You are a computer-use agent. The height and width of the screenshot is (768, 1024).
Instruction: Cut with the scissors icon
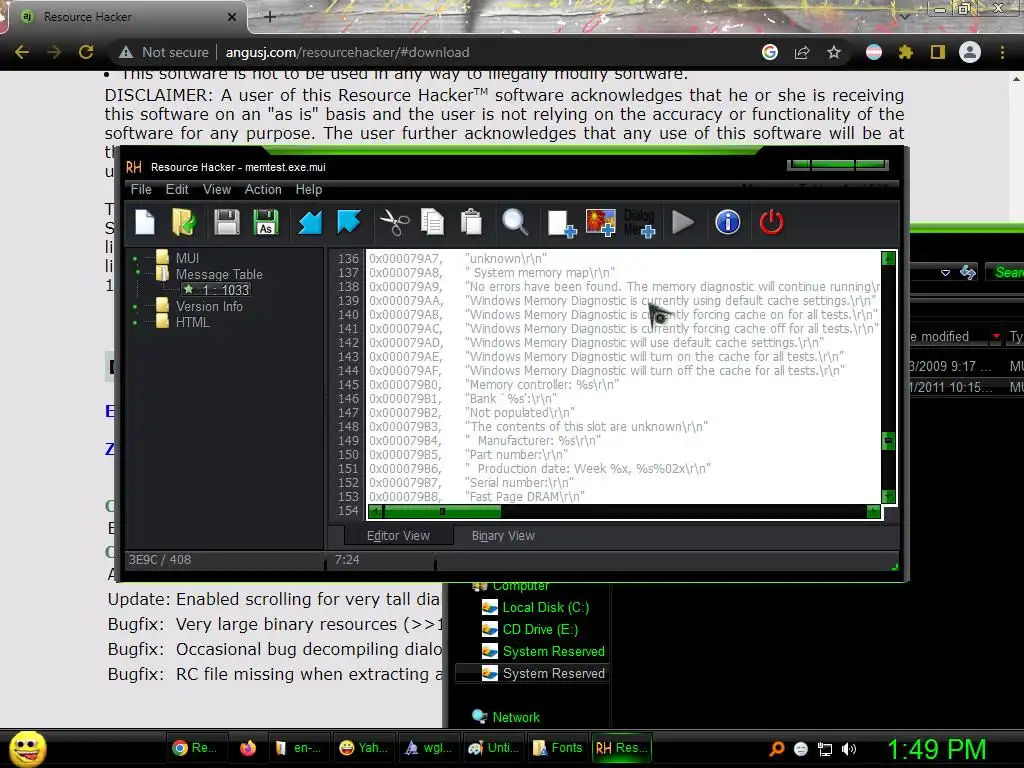coord(394,222)
